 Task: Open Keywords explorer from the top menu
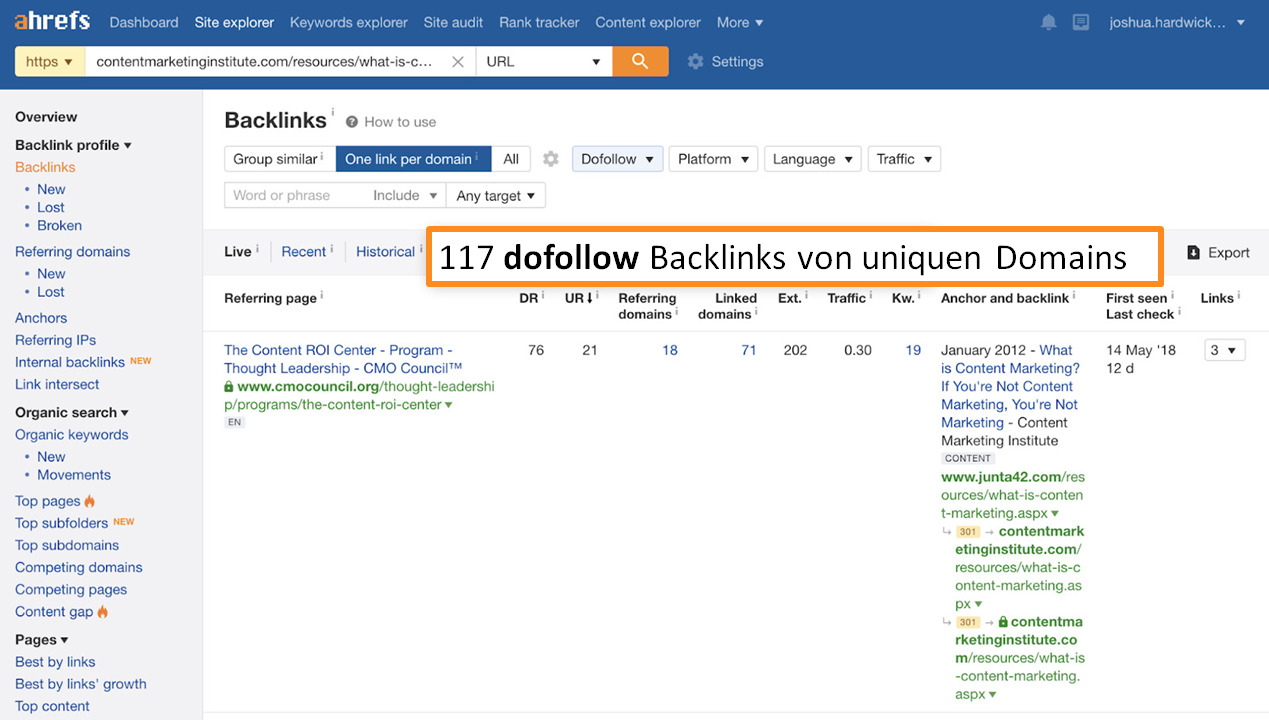(x=348, y=22)
